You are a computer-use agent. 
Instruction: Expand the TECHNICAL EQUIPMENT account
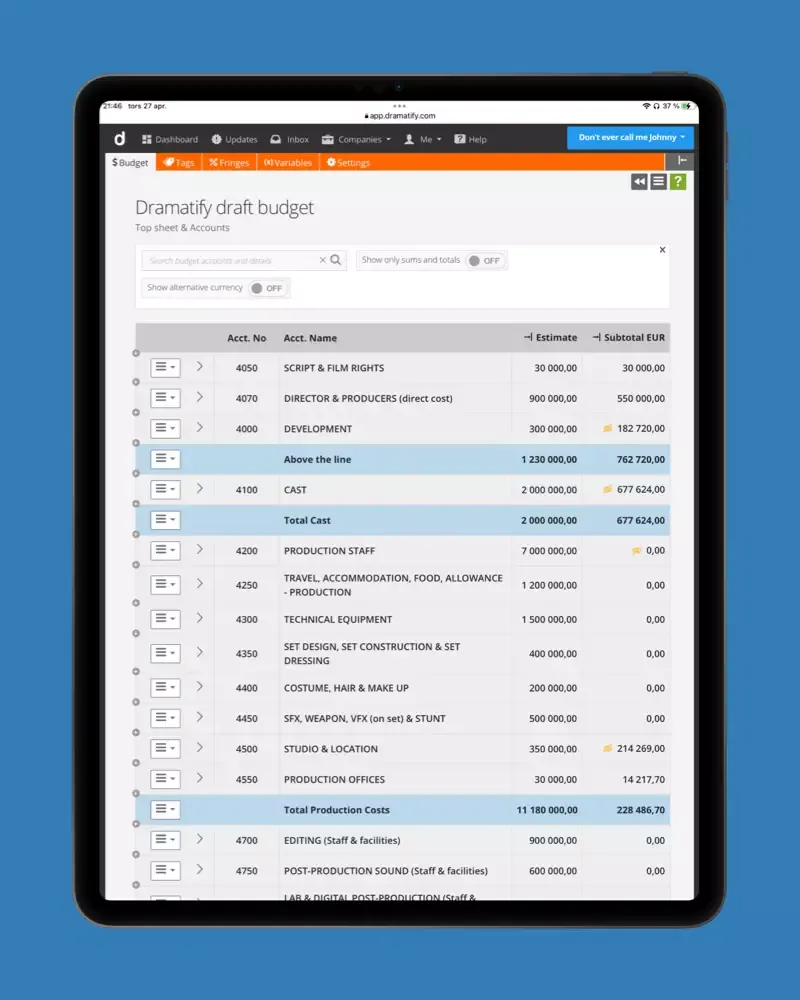[x=200, y=618]
